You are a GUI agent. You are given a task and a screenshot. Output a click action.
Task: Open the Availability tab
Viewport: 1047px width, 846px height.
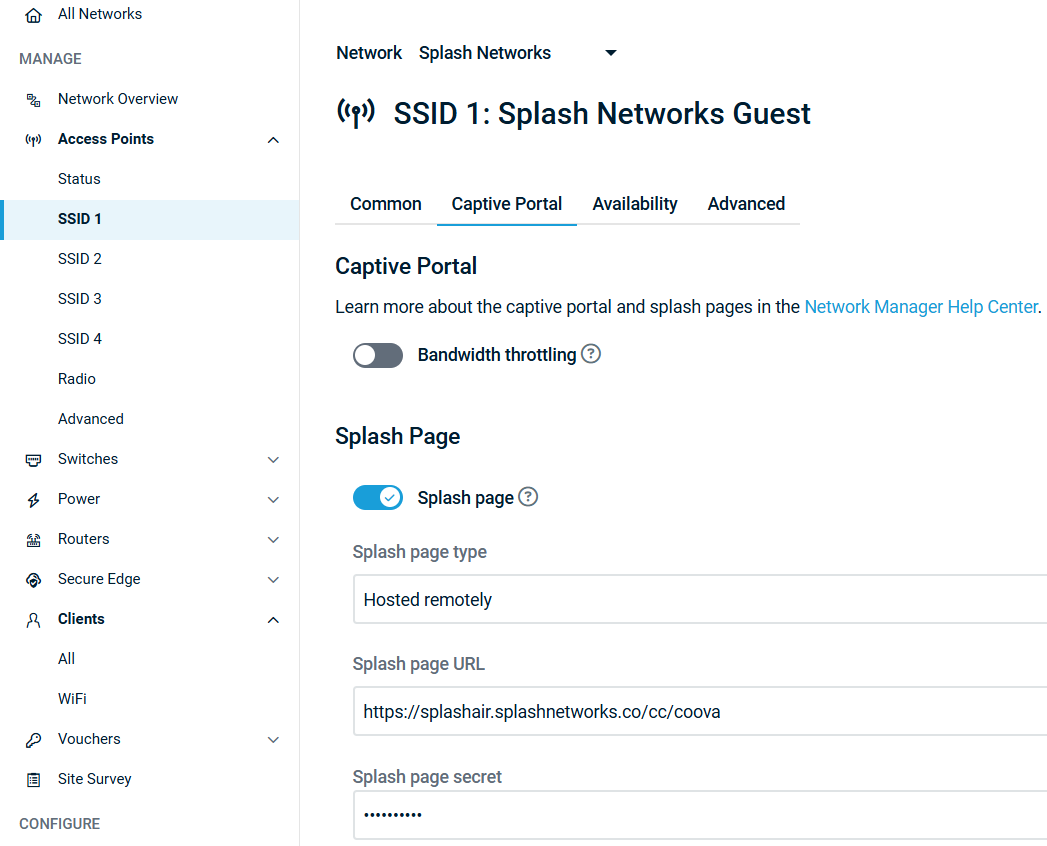635,204
